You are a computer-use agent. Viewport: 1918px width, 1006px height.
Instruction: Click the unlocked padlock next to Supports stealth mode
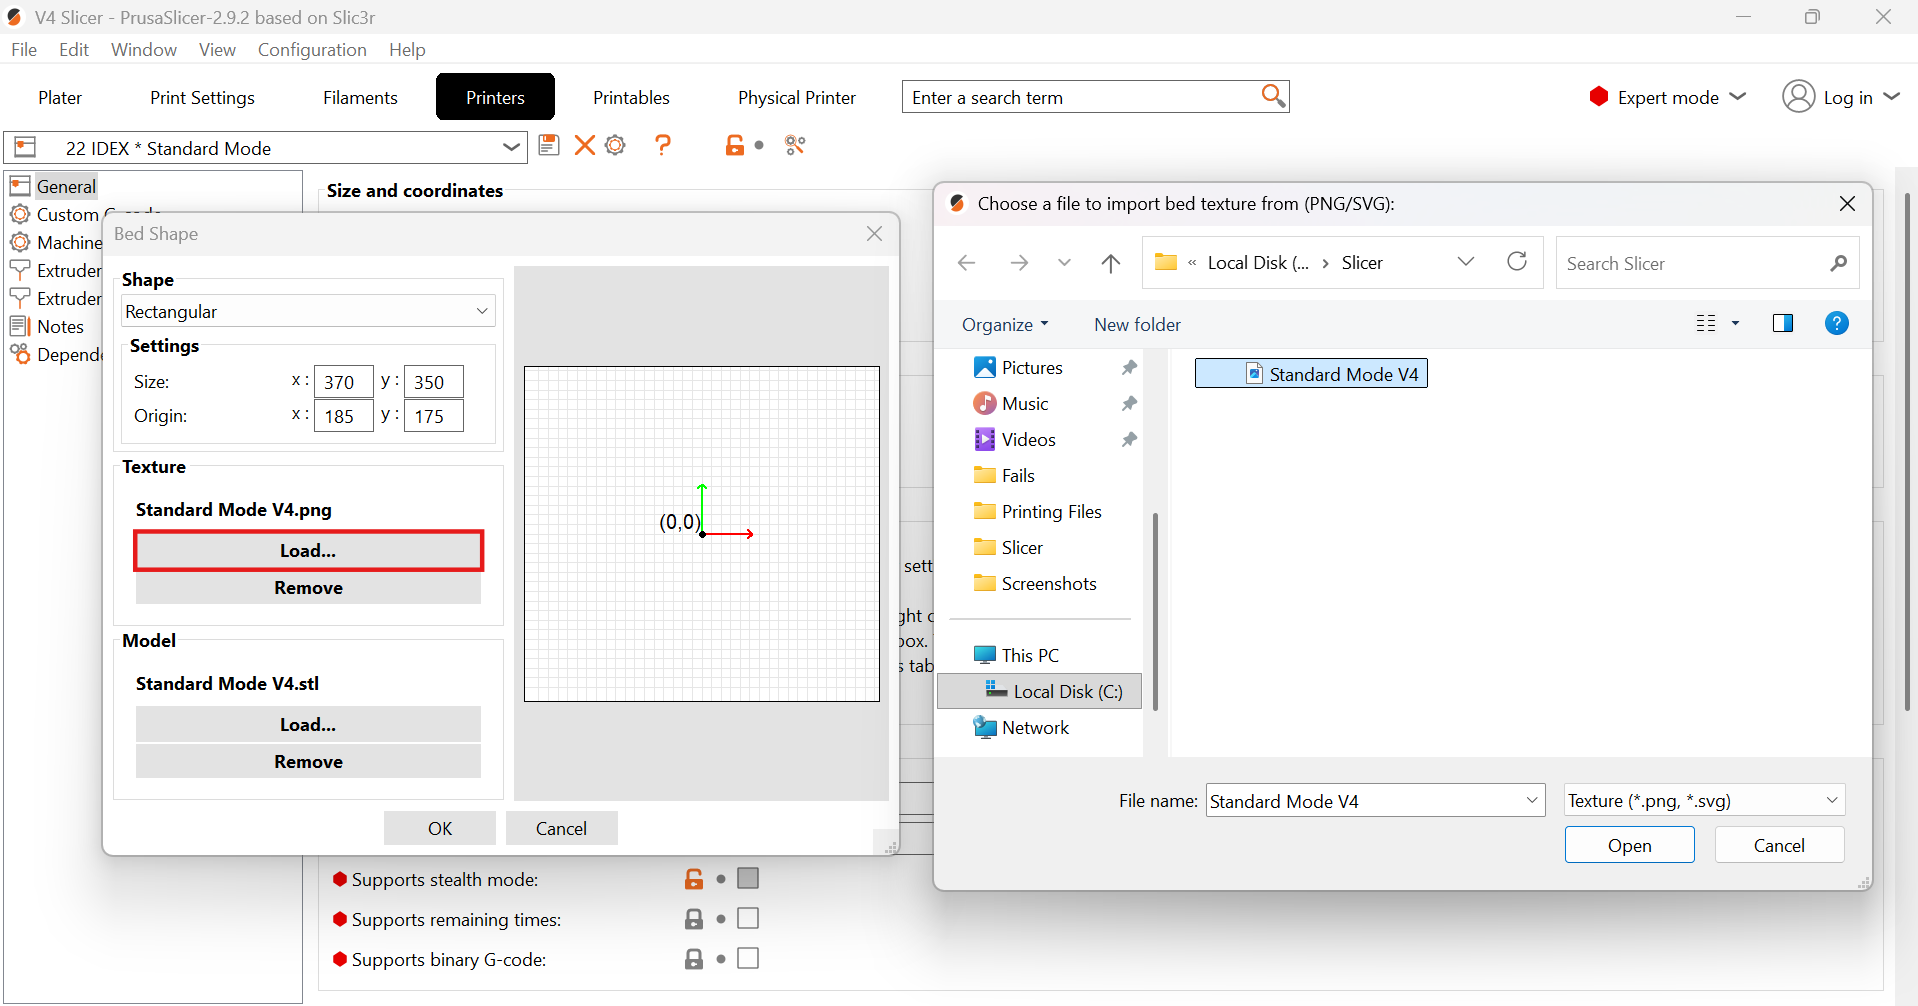(693, 879)
